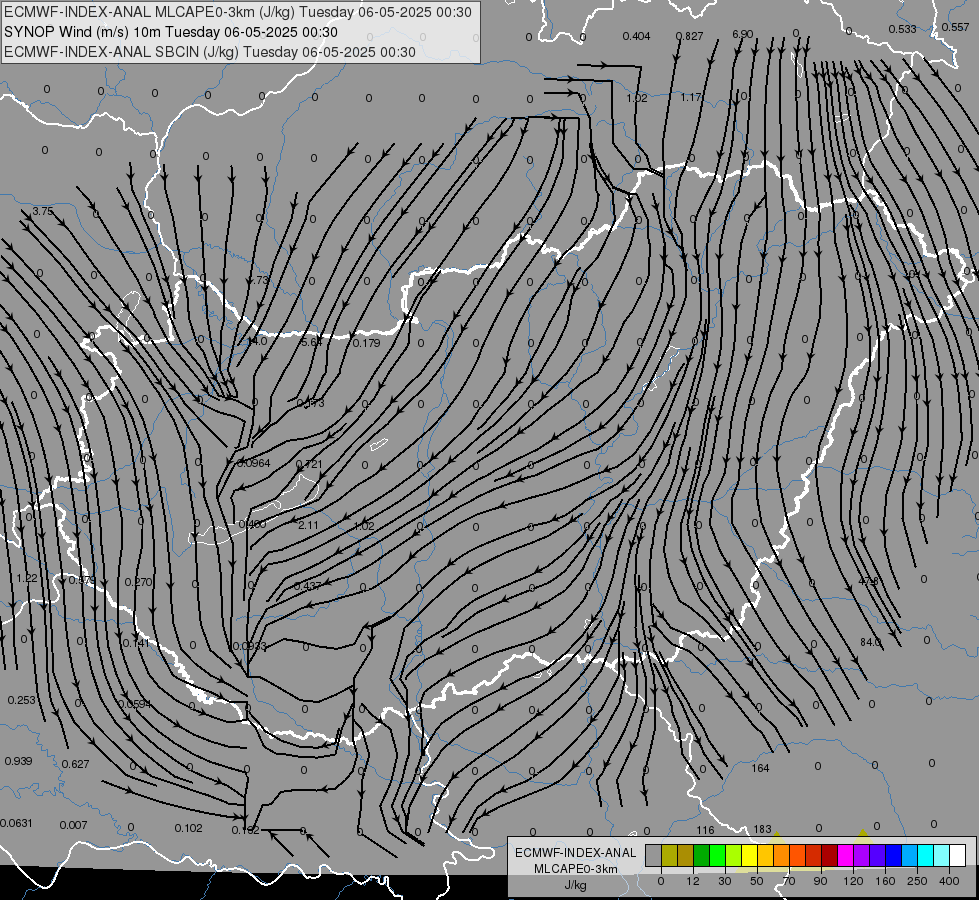This screenshot has width=979, height=900.
Task: Click legend tick label 160
Action: coord(885,881)
